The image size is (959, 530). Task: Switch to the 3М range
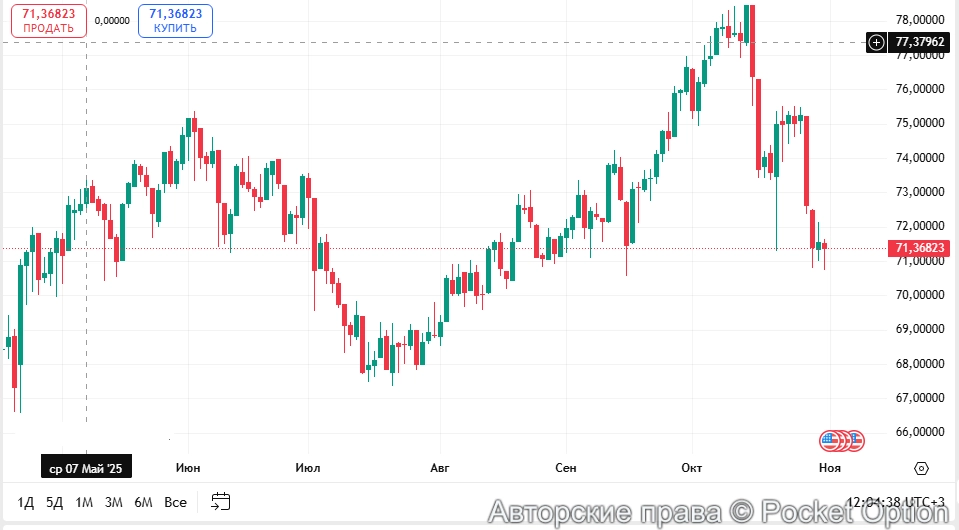click(114, 502)
